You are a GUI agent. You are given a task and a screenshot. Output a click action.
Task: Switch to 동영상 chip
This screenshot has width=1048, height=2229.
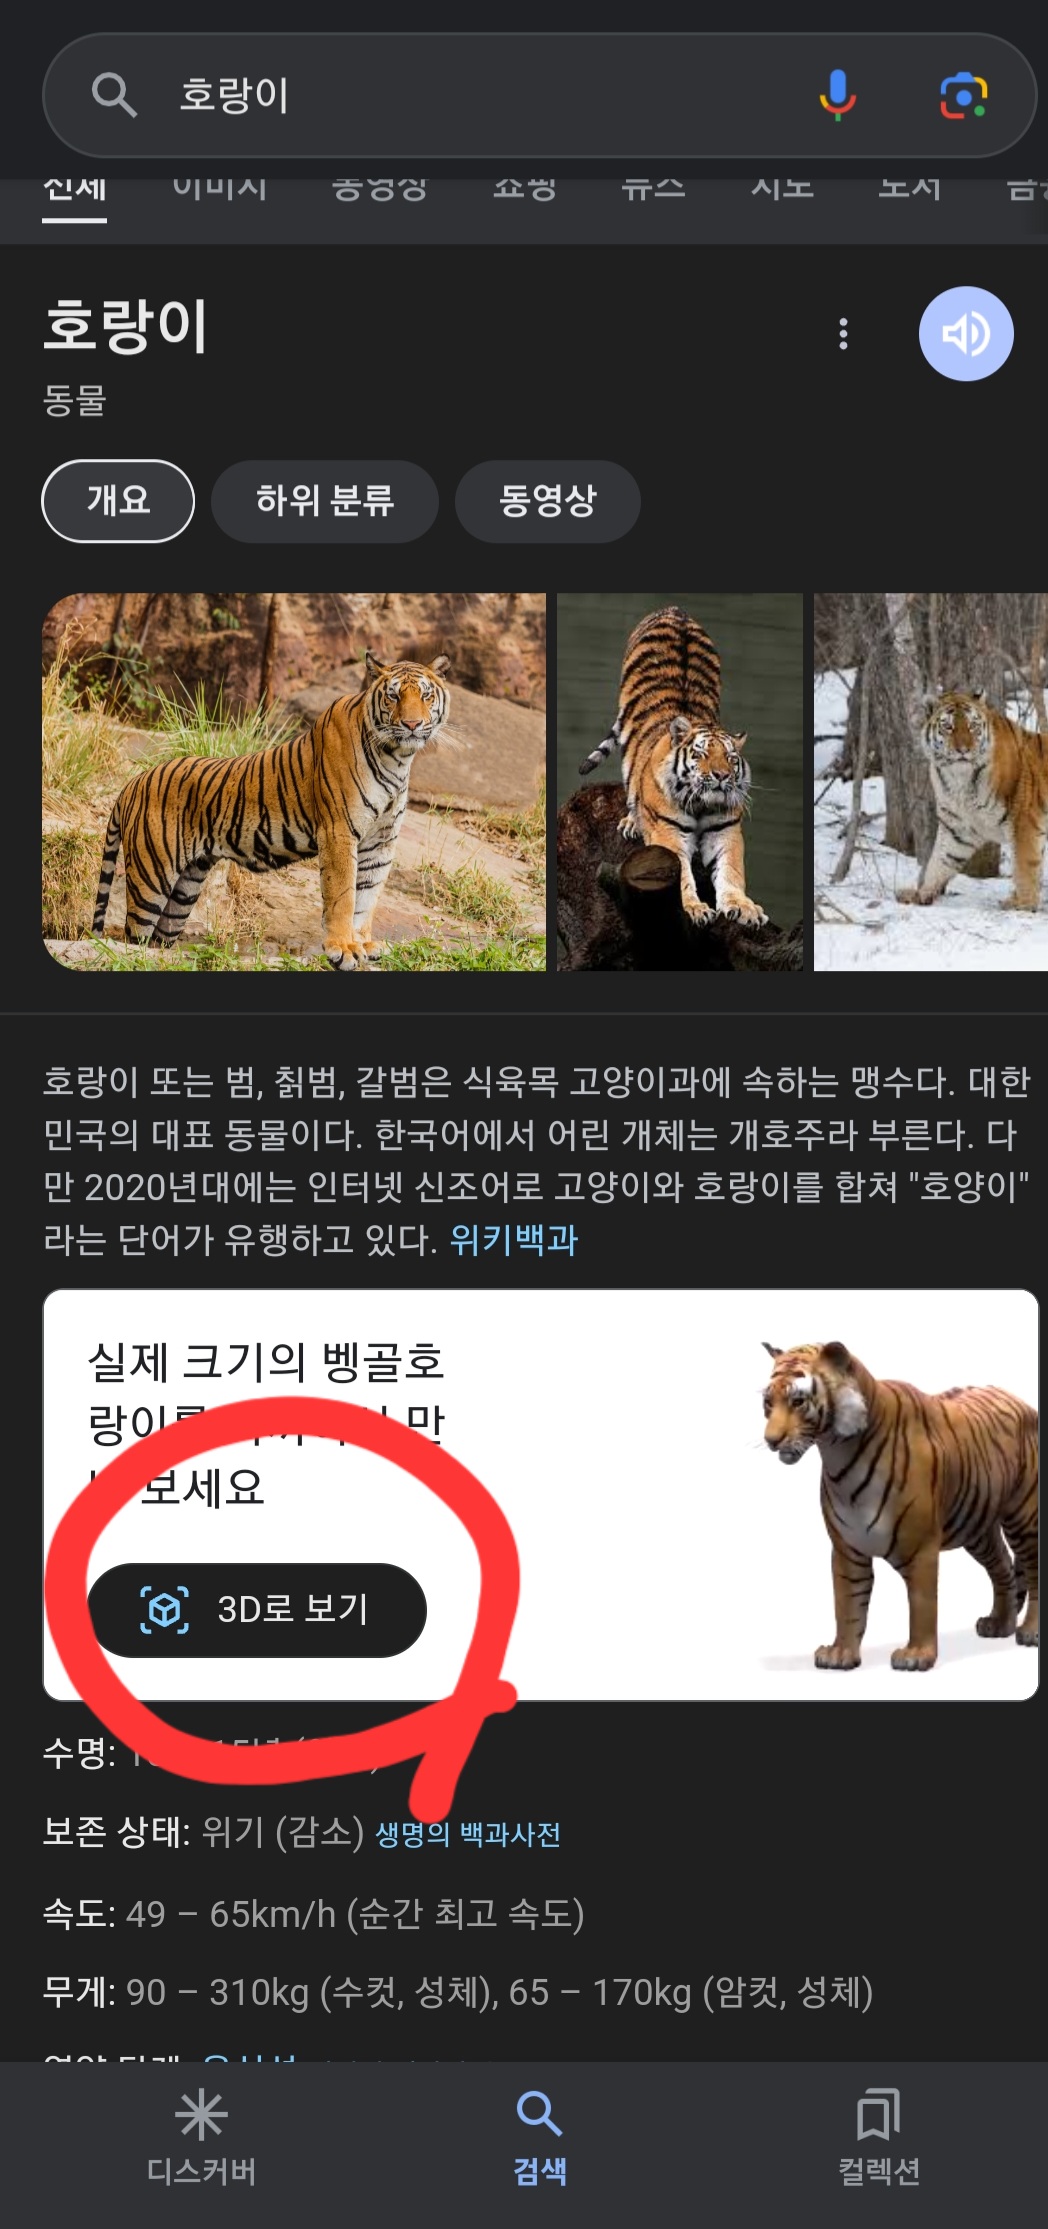548,501
